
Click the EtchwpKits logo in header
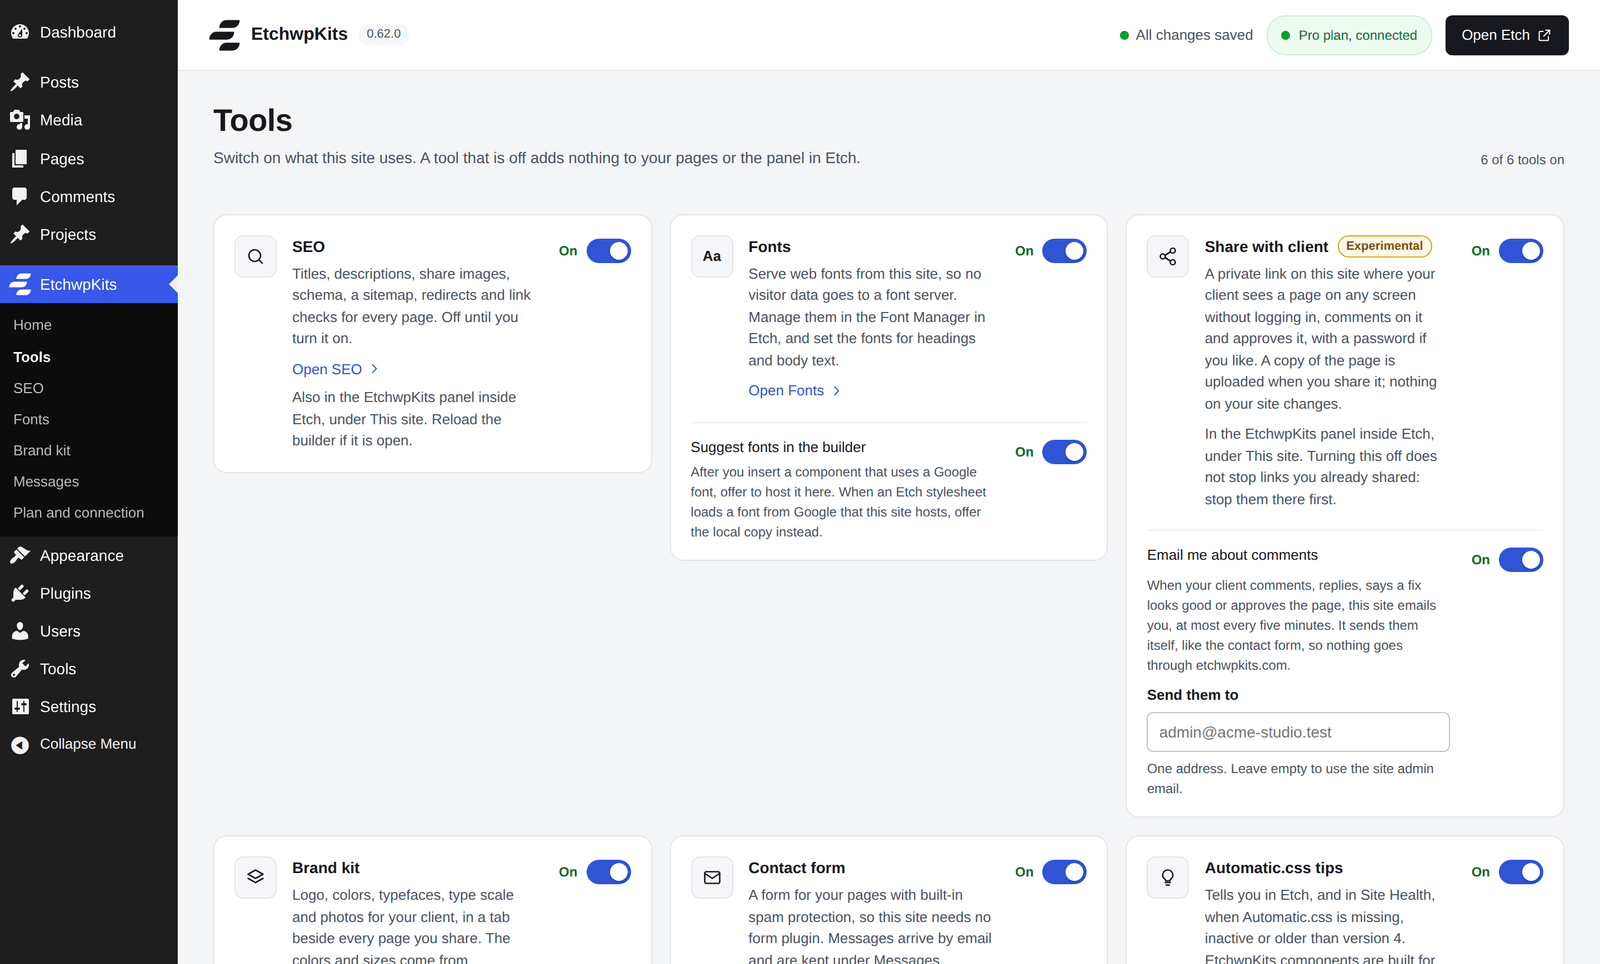tap(225, 35)
